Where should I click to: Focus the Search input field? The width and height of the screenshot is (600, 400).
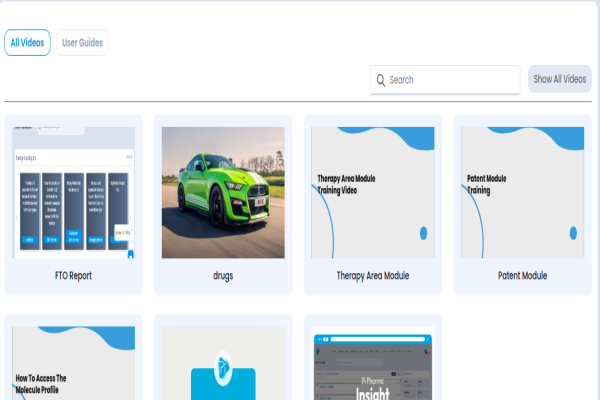tap(445, 80)
